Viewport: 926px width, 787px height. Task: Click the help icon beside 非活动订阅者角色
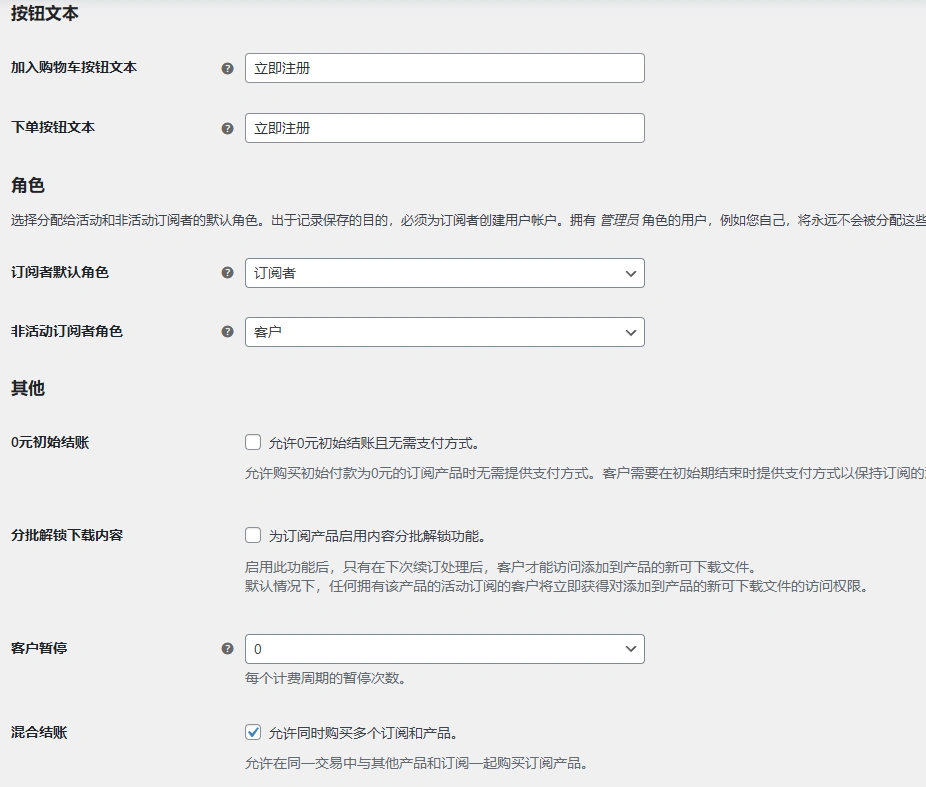point(225,331)
